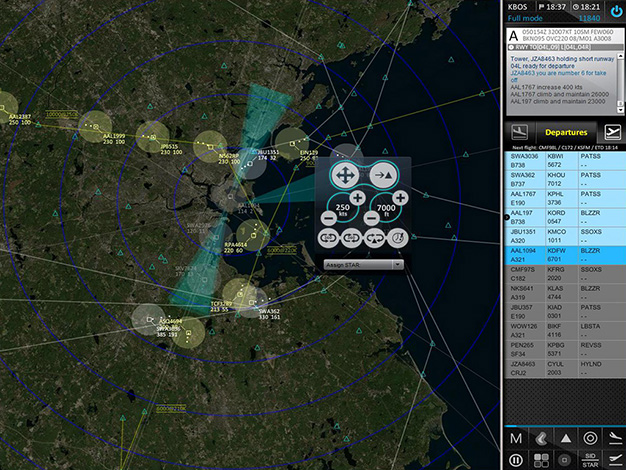This screenshot has height=470, width=626.
Task: Increase the 7000 ft altitude
Action: (399, 197)
